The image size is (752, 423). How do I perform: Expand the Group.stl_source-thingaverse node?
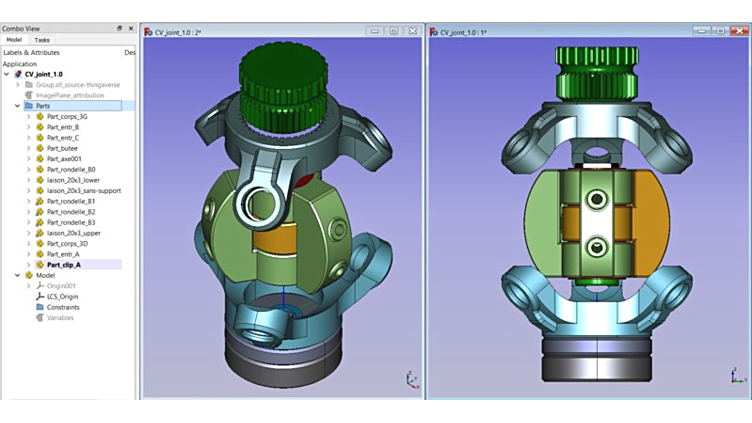tap(18, 85)
